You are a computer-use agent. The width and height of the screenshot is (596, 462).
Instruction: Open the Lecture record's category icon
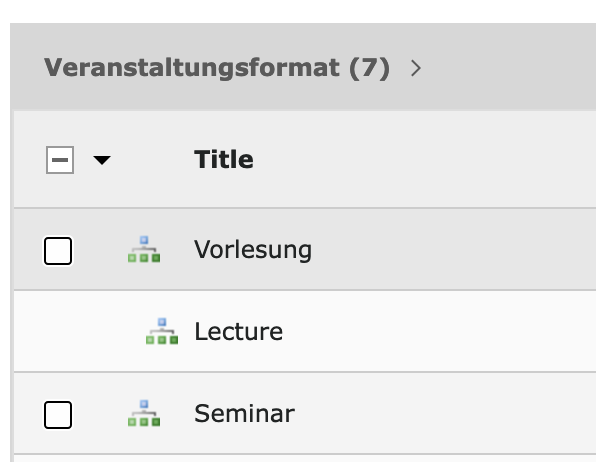click(162, 331)
